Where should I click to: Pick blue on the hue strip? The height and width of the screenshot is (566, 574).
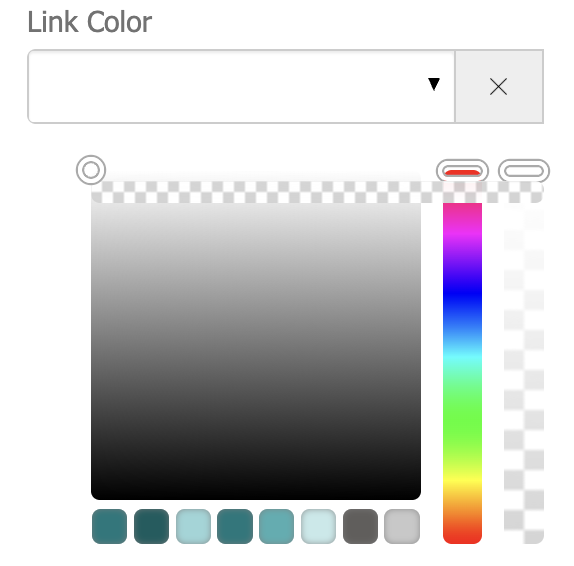tap(462, 292)
